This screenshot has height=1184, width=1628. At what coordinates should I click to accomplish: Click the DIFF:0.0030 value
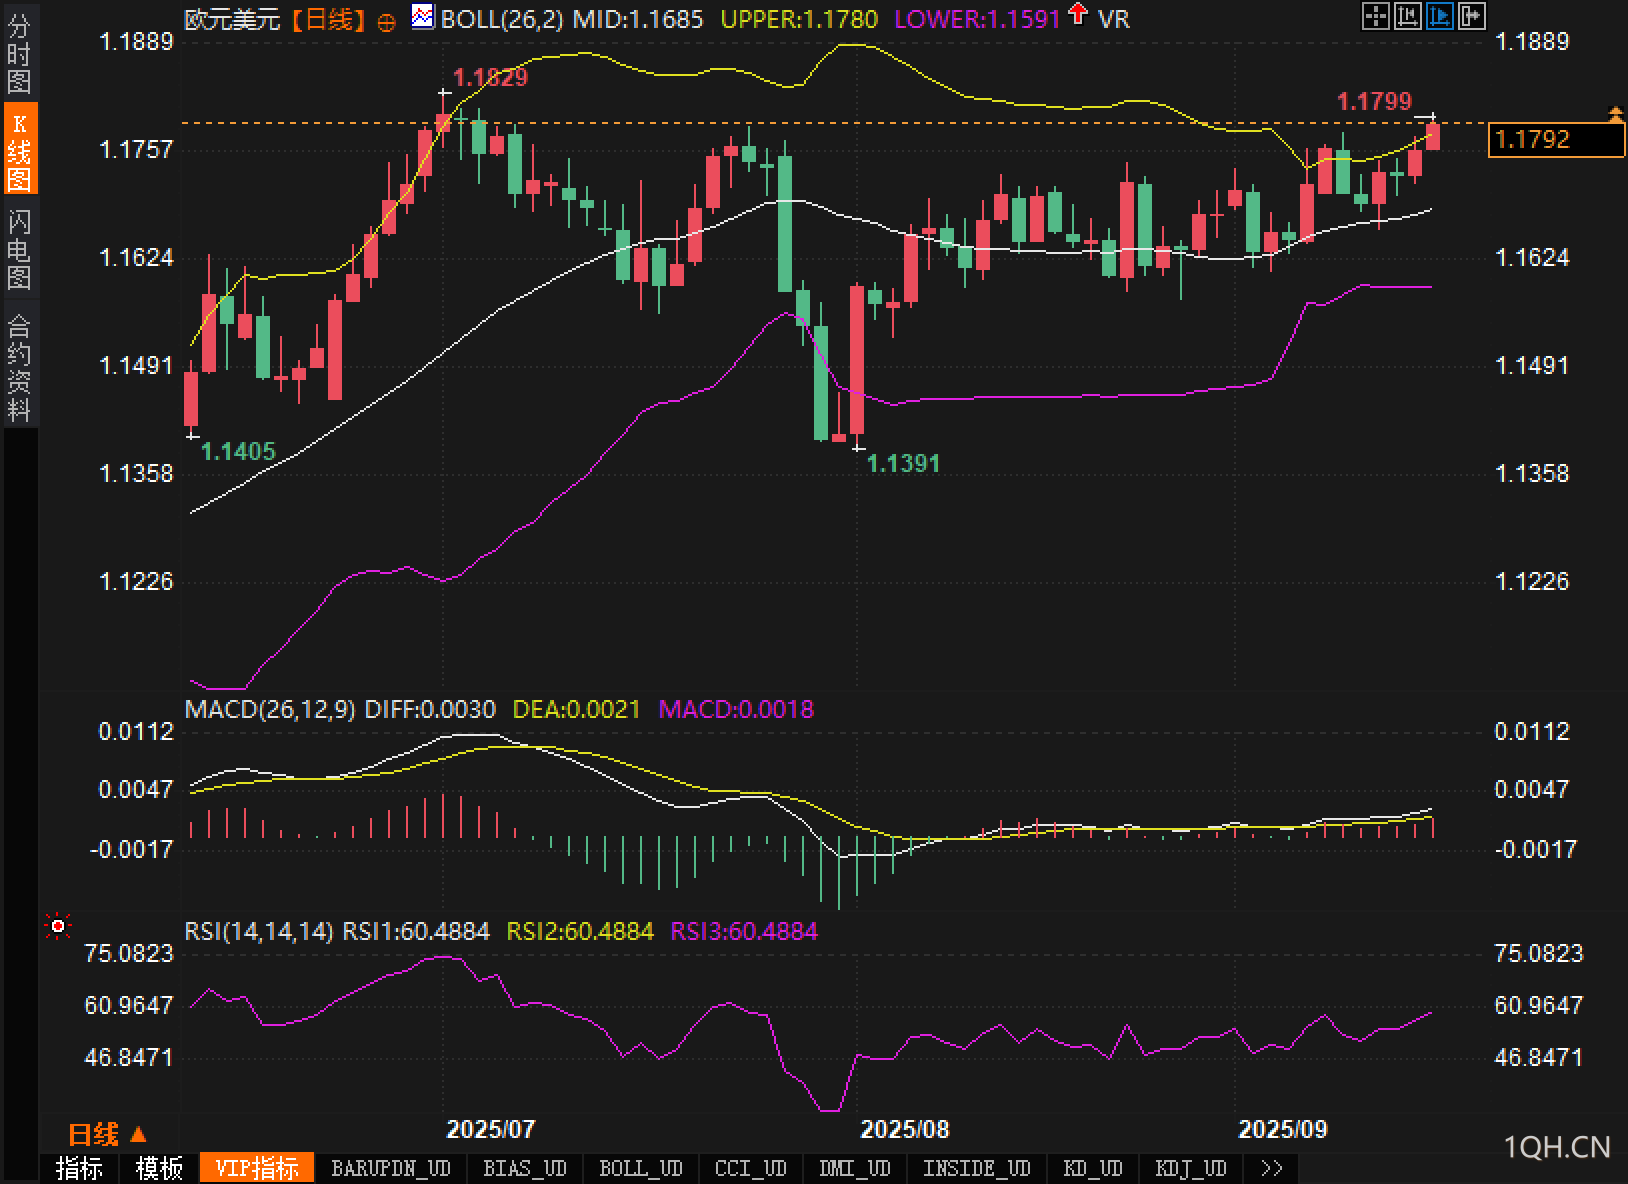click(430, 709)
